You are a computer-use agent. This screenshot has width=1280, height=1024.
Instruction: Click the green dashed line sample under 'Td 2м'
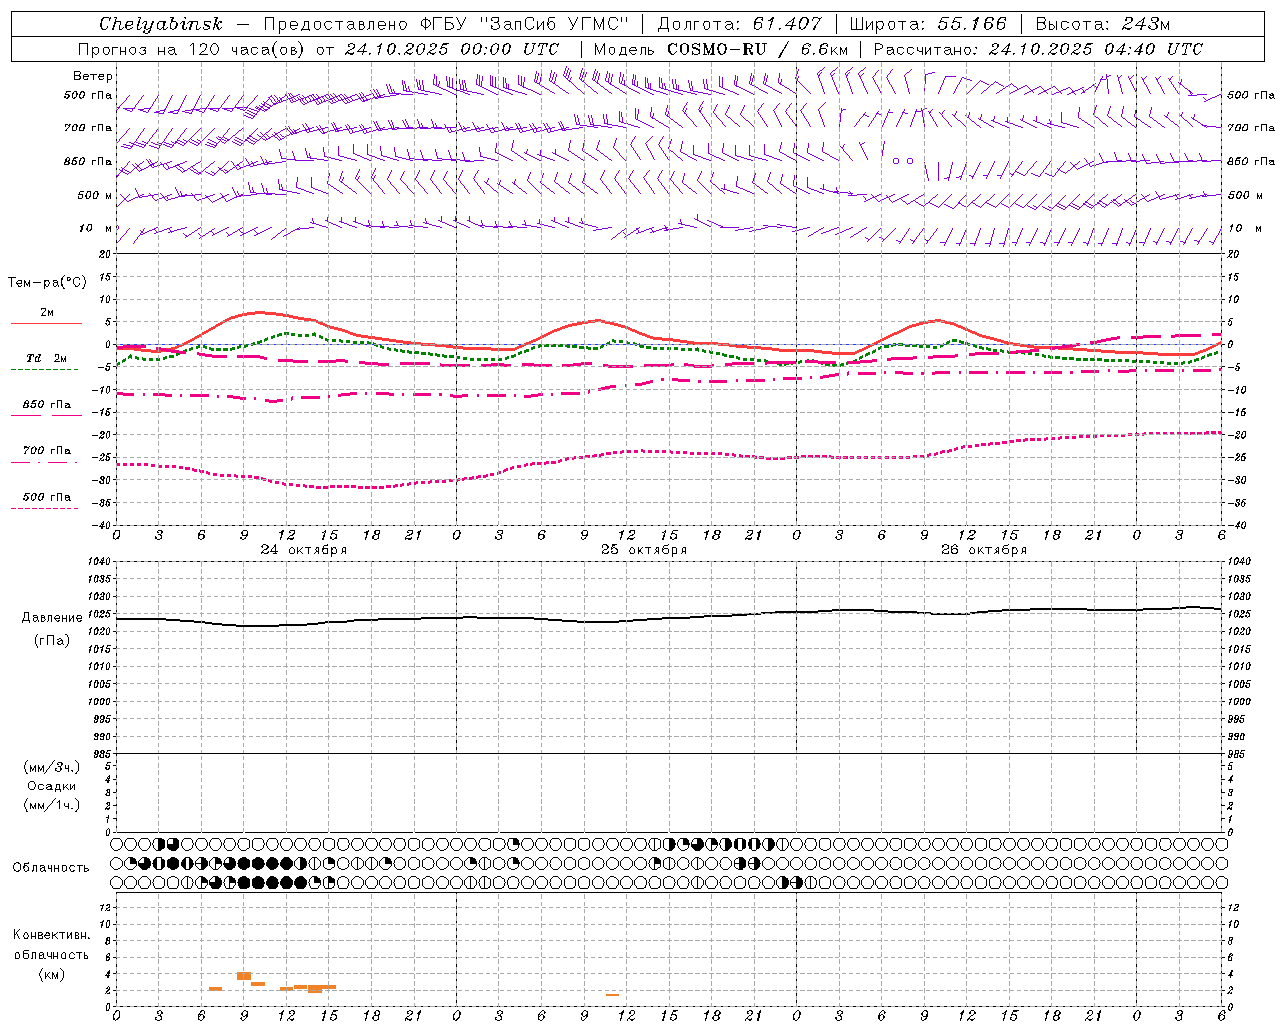pos(45,370)
